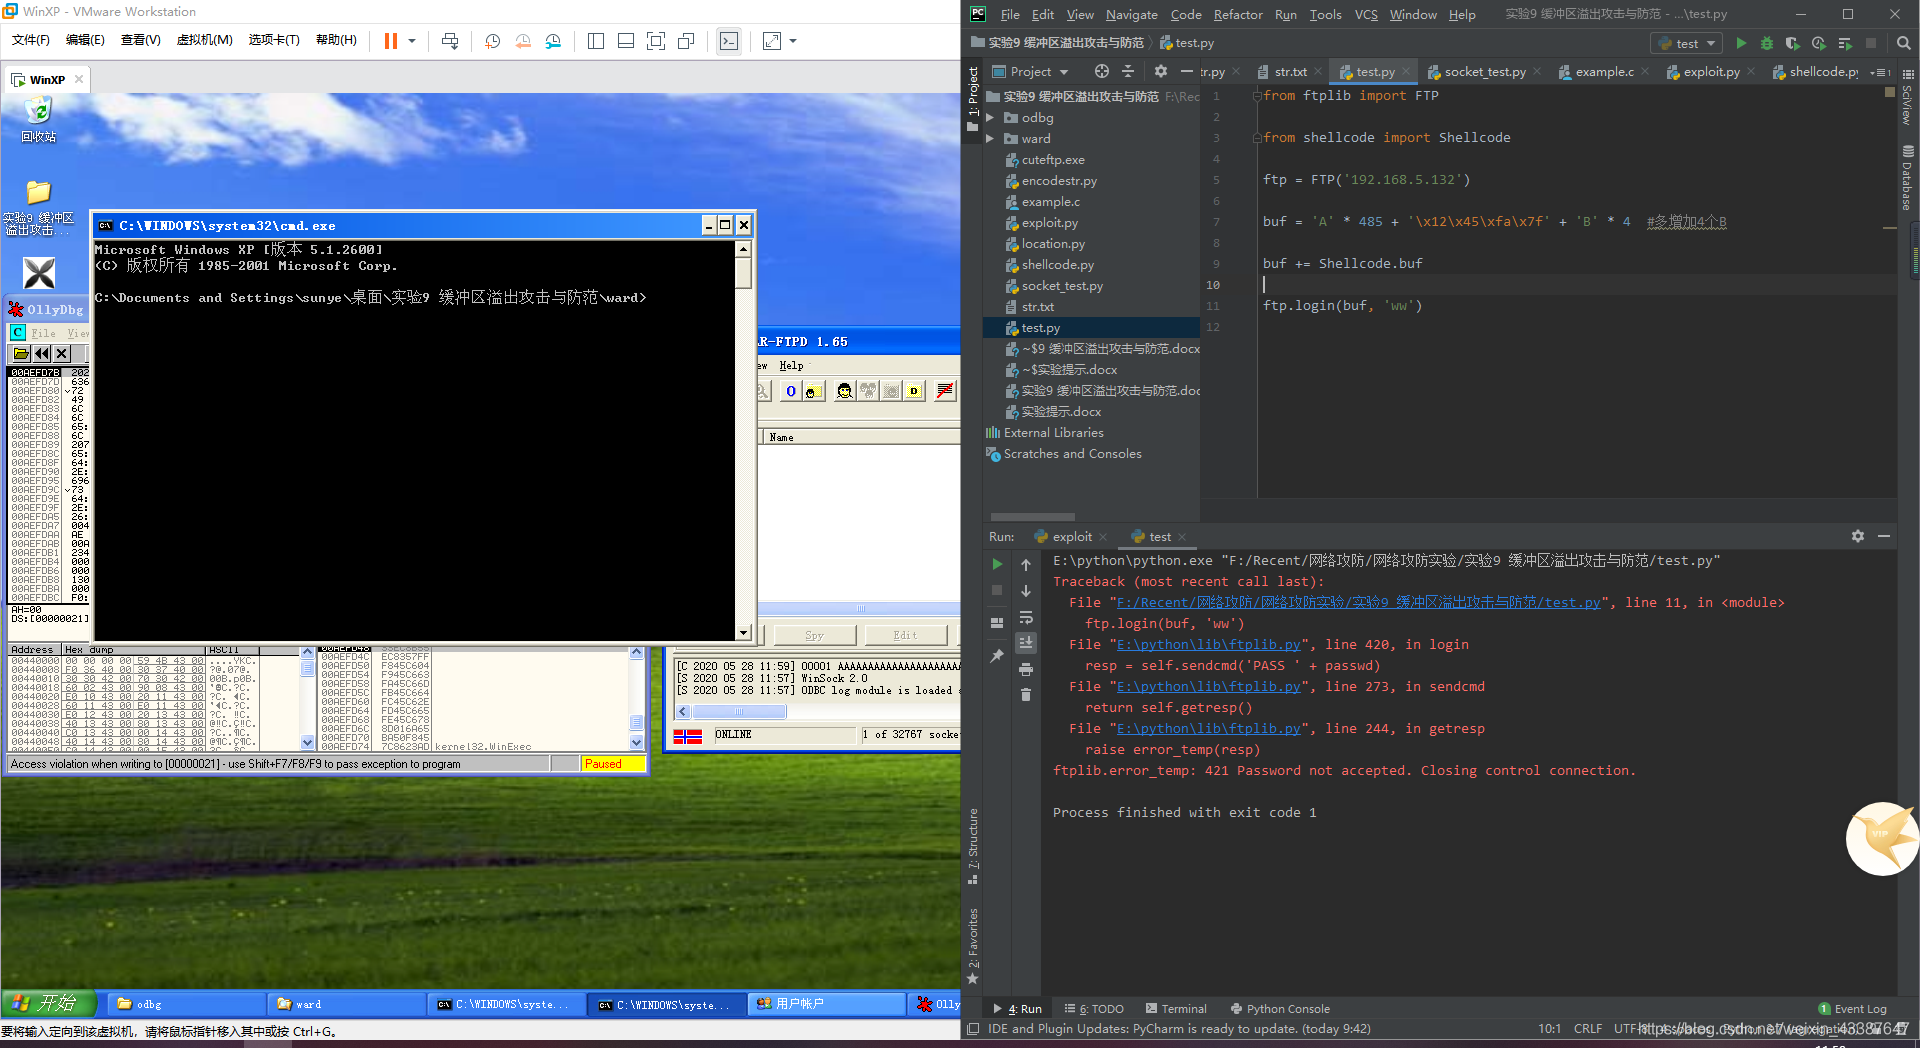Open shellcode.py in project tree
Image resolution: width=1920 pixels, height=1048 pixels.
click(1057, 265)
